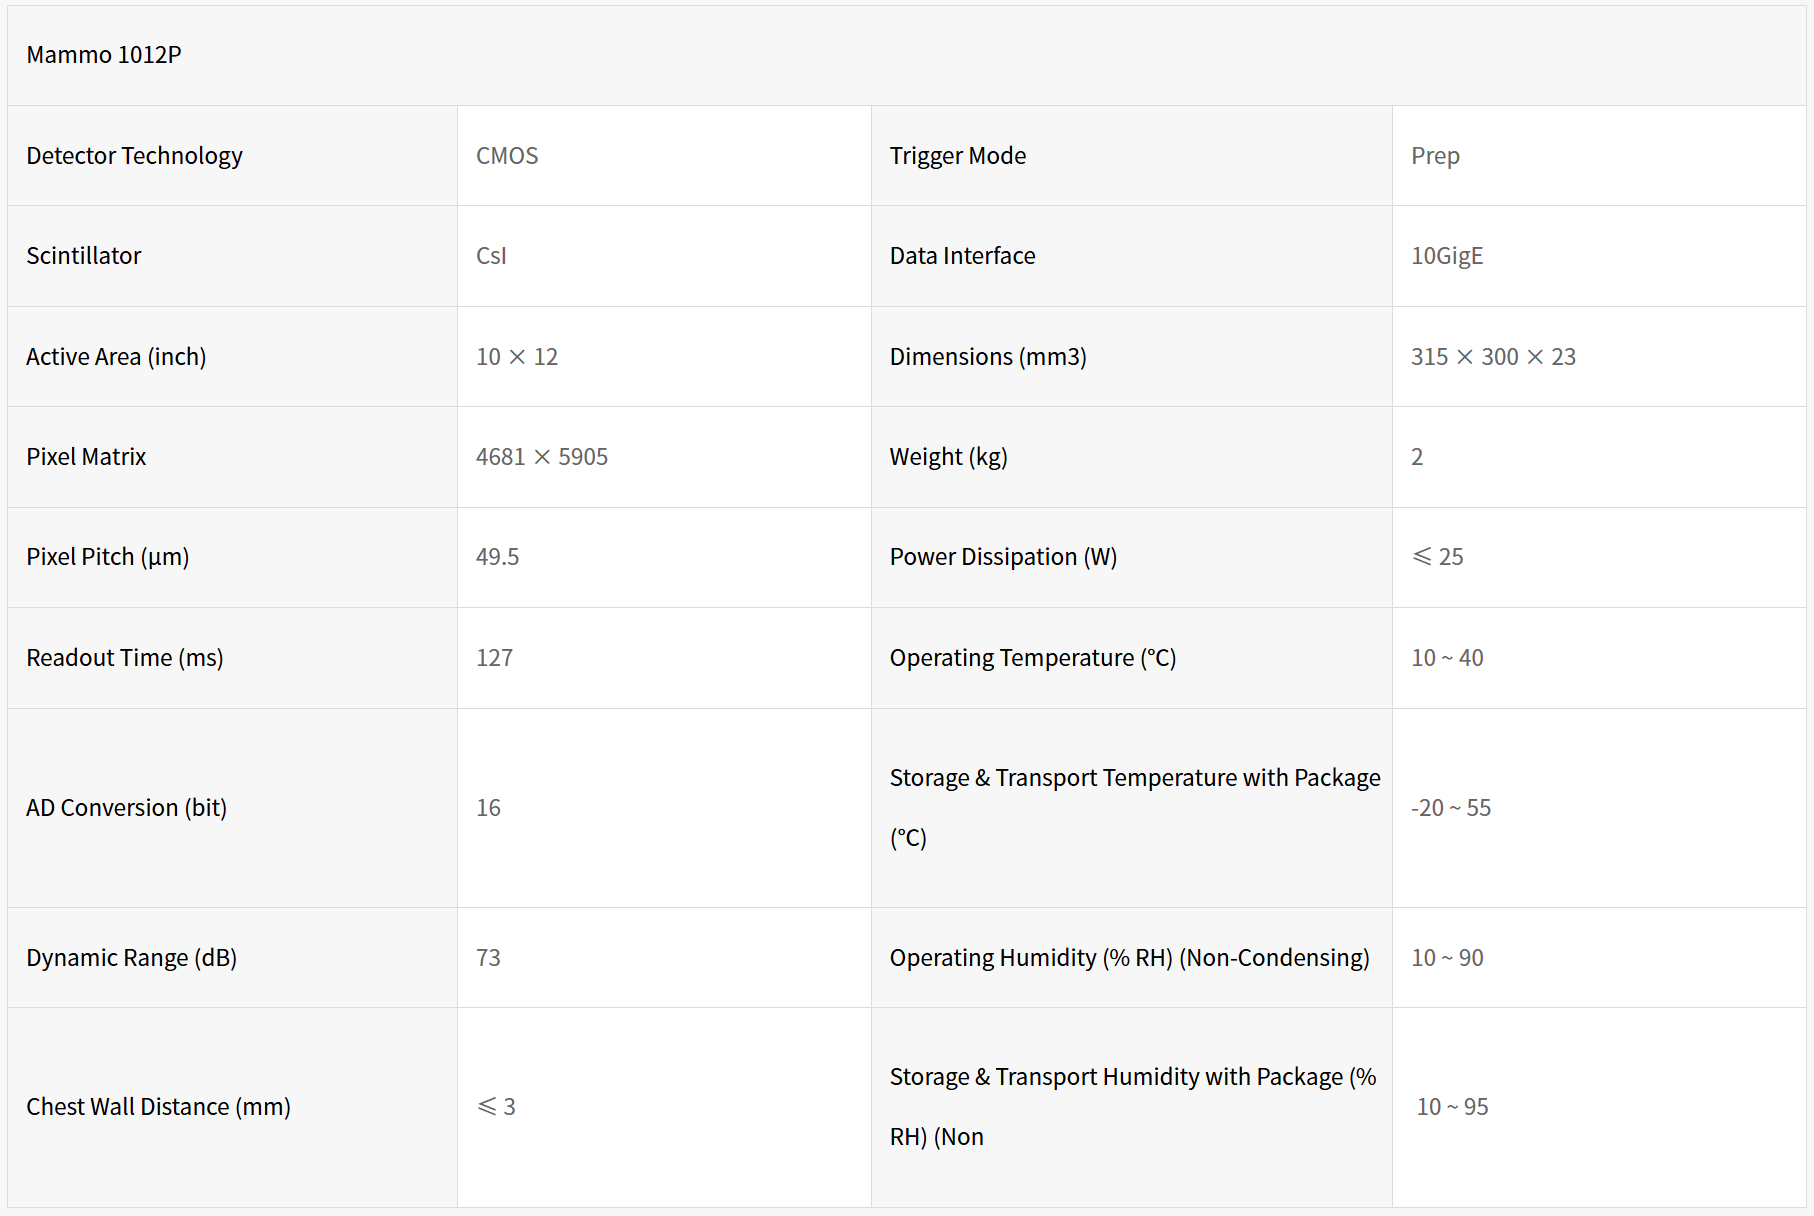Select the Power Dissipation (W) label
This screenshot has width=1814, height=1216.
click(x=1003, y=557)
